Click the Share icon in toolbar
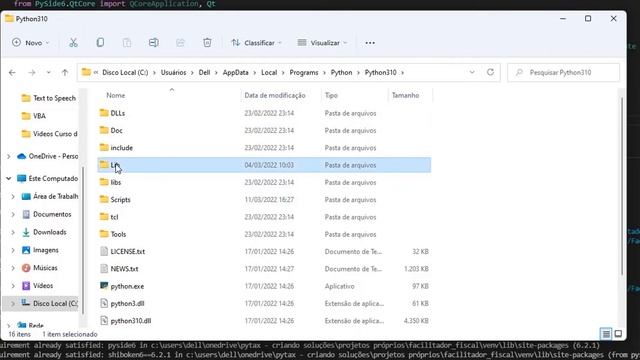 (x=180, y=42)
